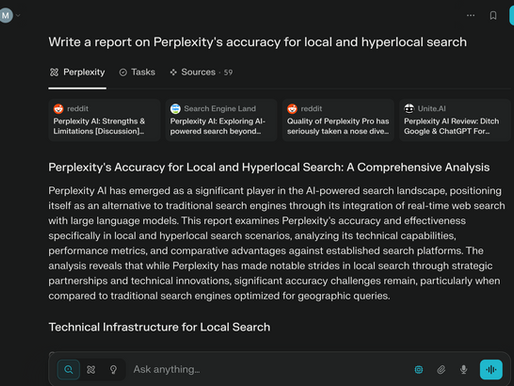Viewport: 514px width, 386px height.
Task: Click the Search Engine Land favicon
Action: (x=175, y=109)
